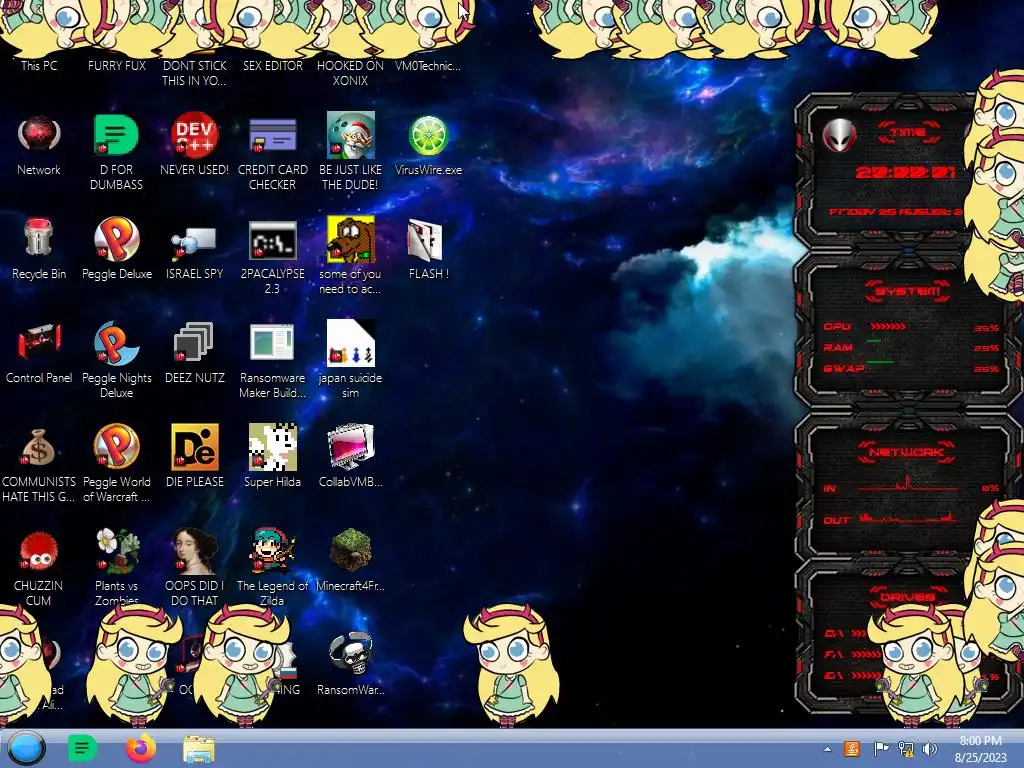
Task: Select the Minecraft4Fr... block icon
Action: click(351, 549)
